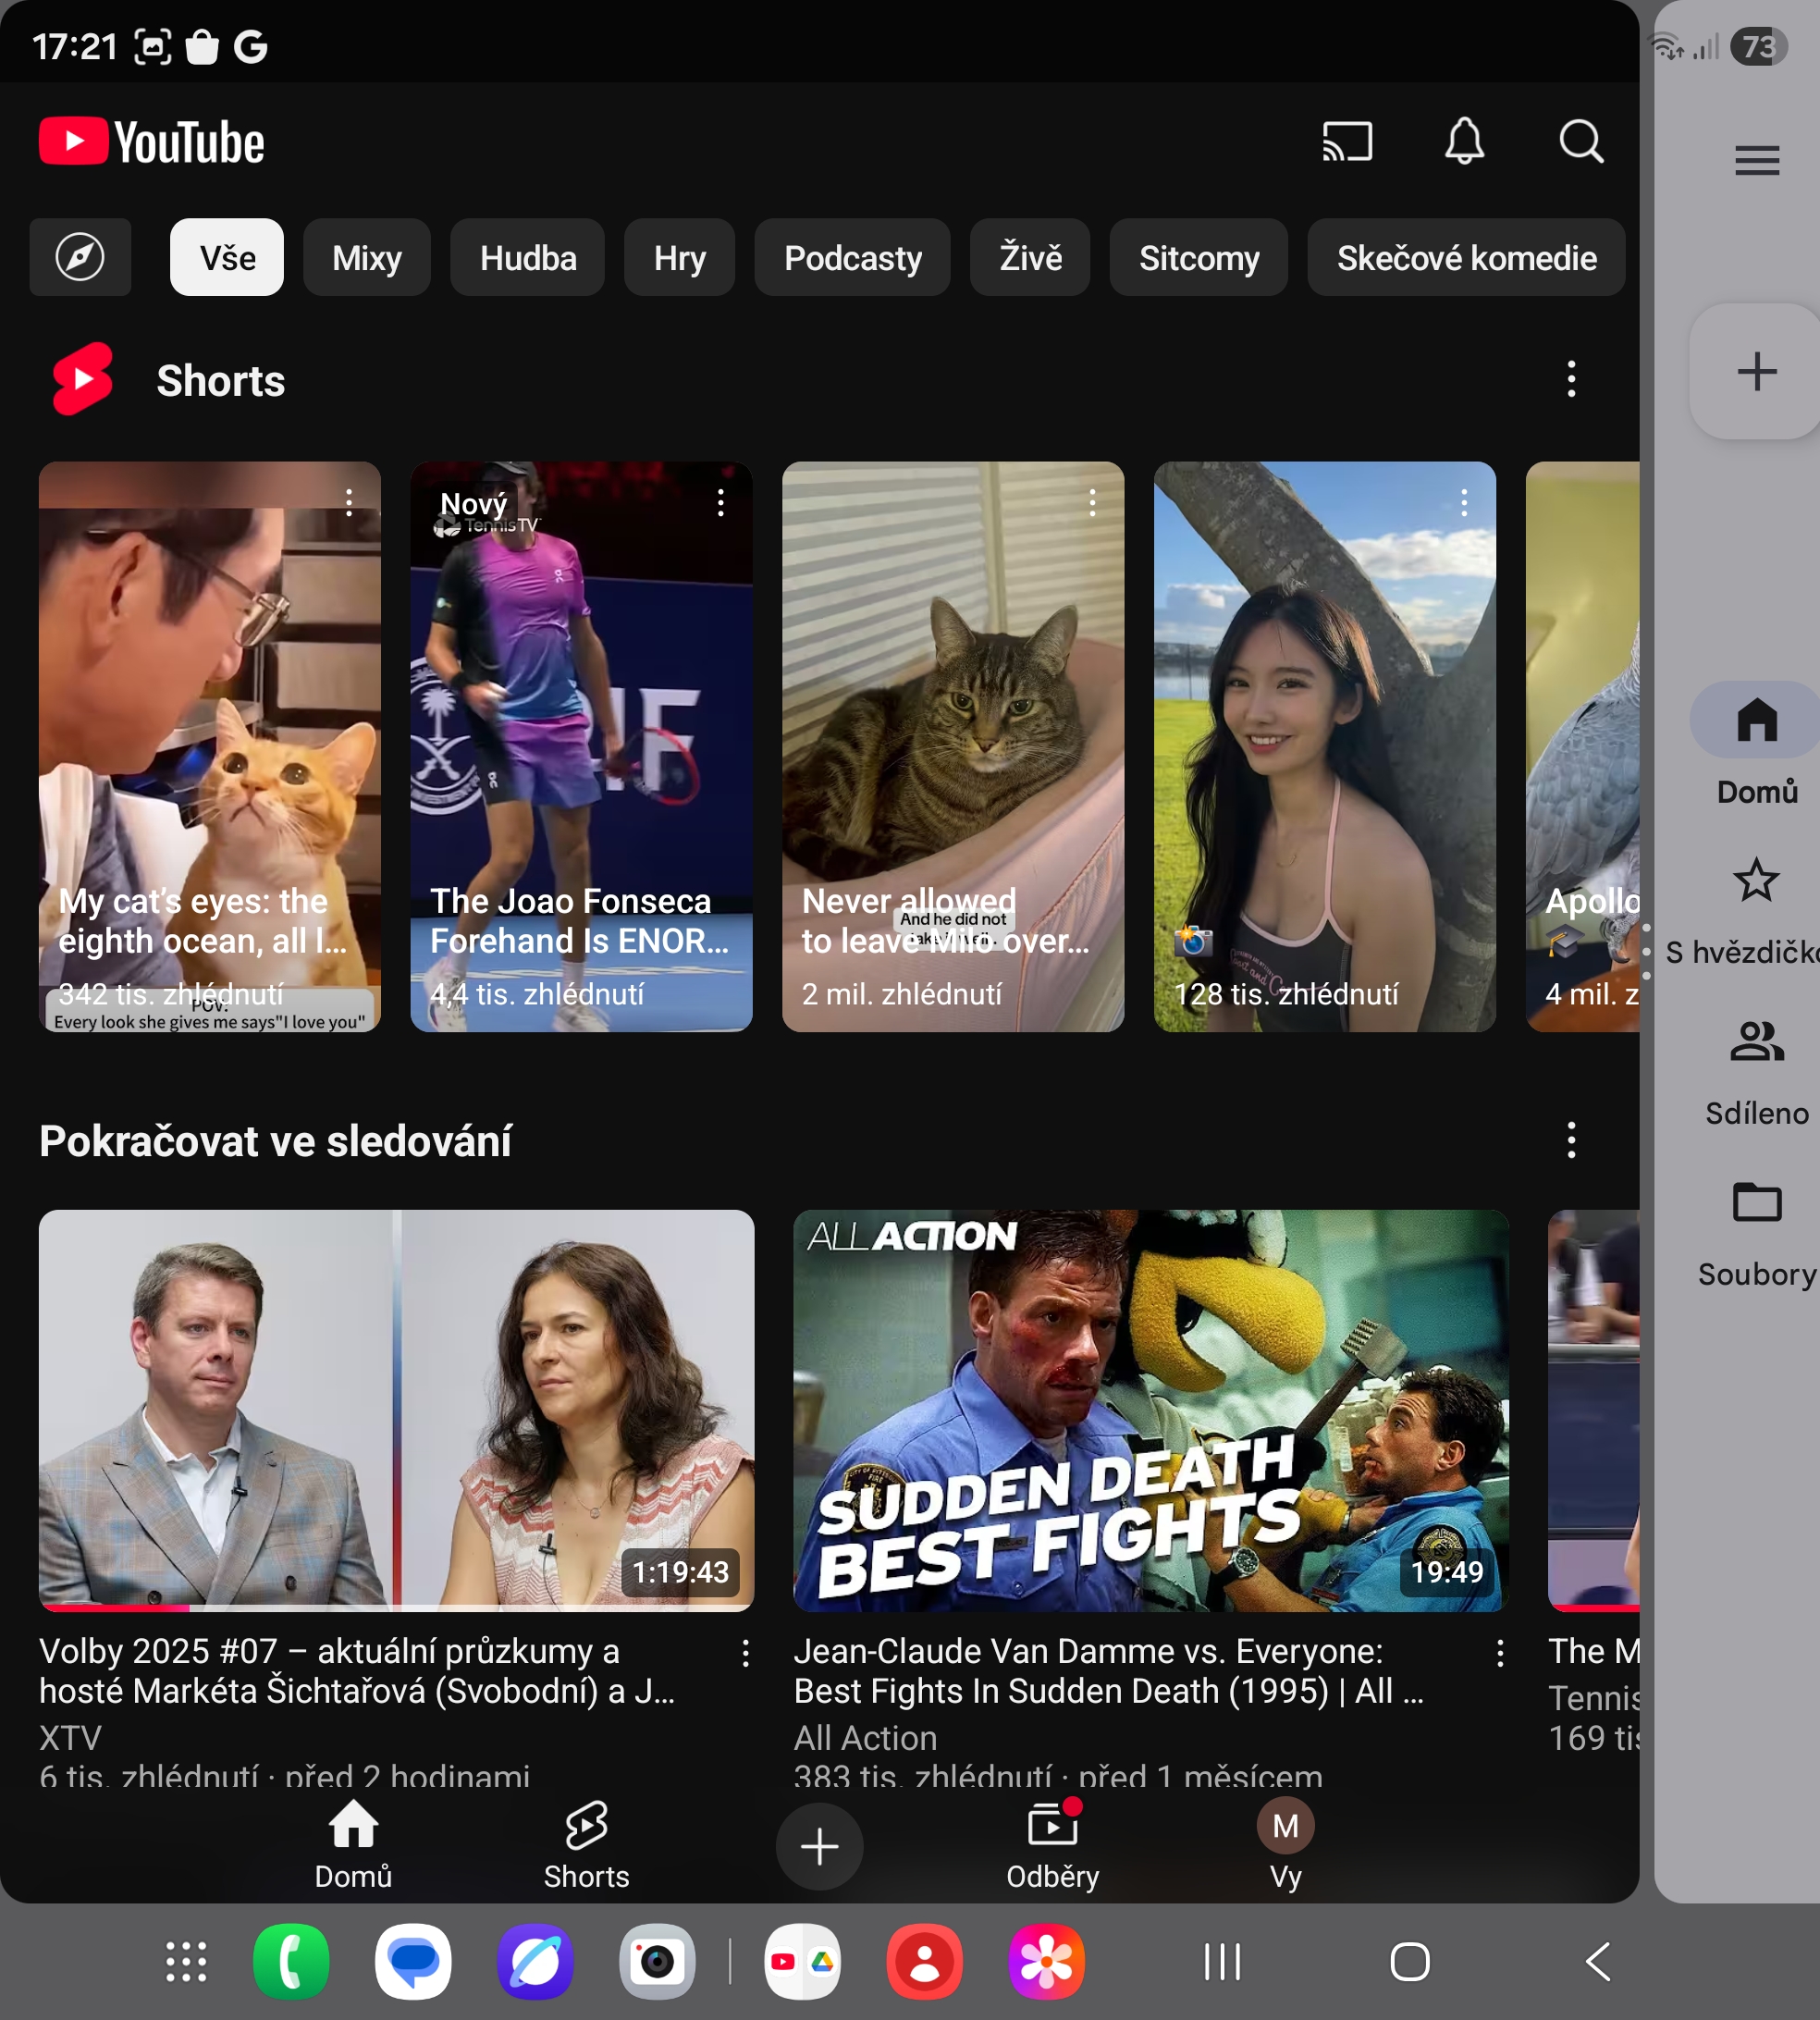Click the All Action channel name
Viewport: 1820px width, 2020px height.
point(865,1738)
